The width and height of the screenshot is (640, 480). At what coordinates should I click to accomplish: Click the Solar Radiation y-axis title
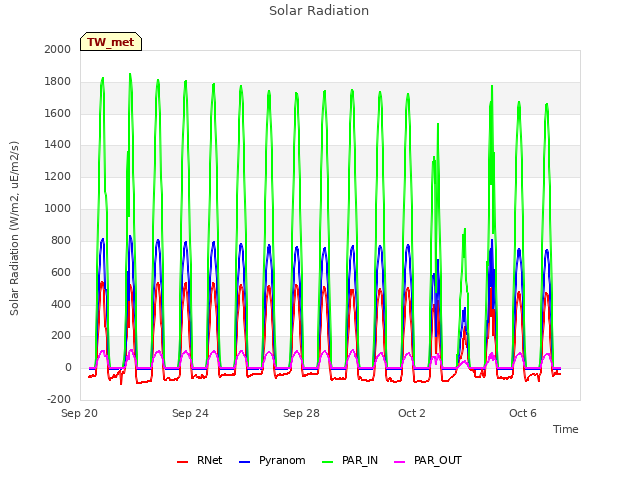[14, 228]
